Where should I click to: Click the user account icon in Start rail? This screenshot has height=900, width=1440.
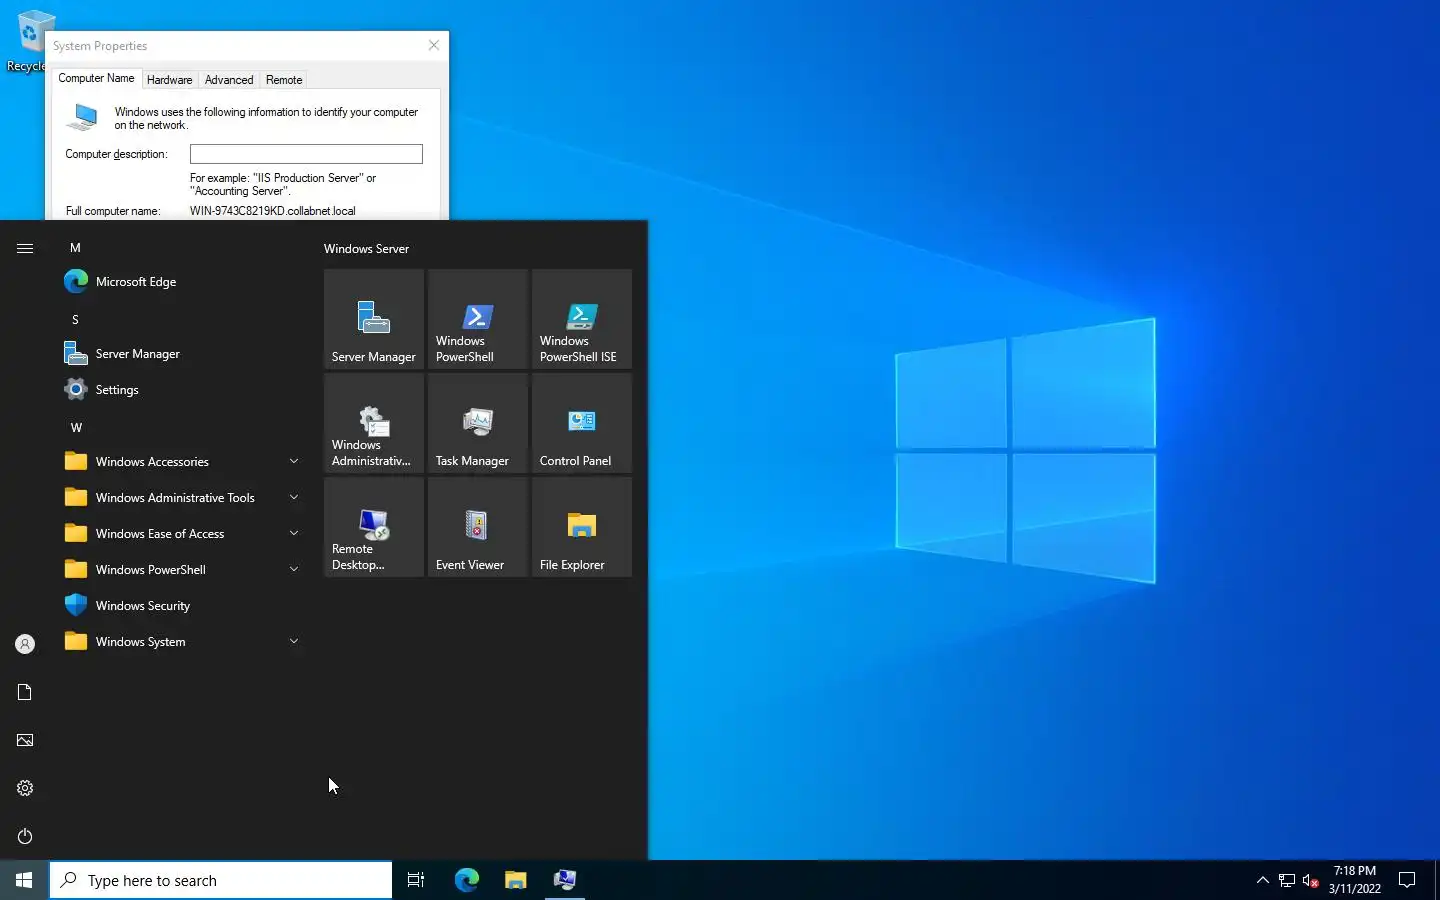pyautogui.click(x=25, y=644)
